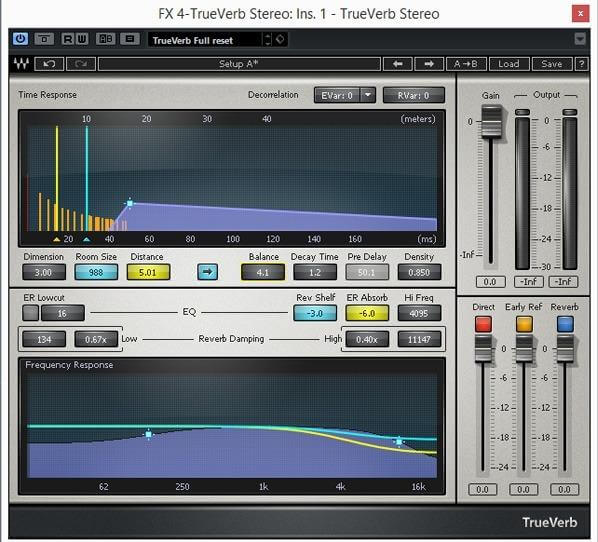Close the TrueVerb plugin window
Screen dimensions: 598x542
(x=580, y=14)
